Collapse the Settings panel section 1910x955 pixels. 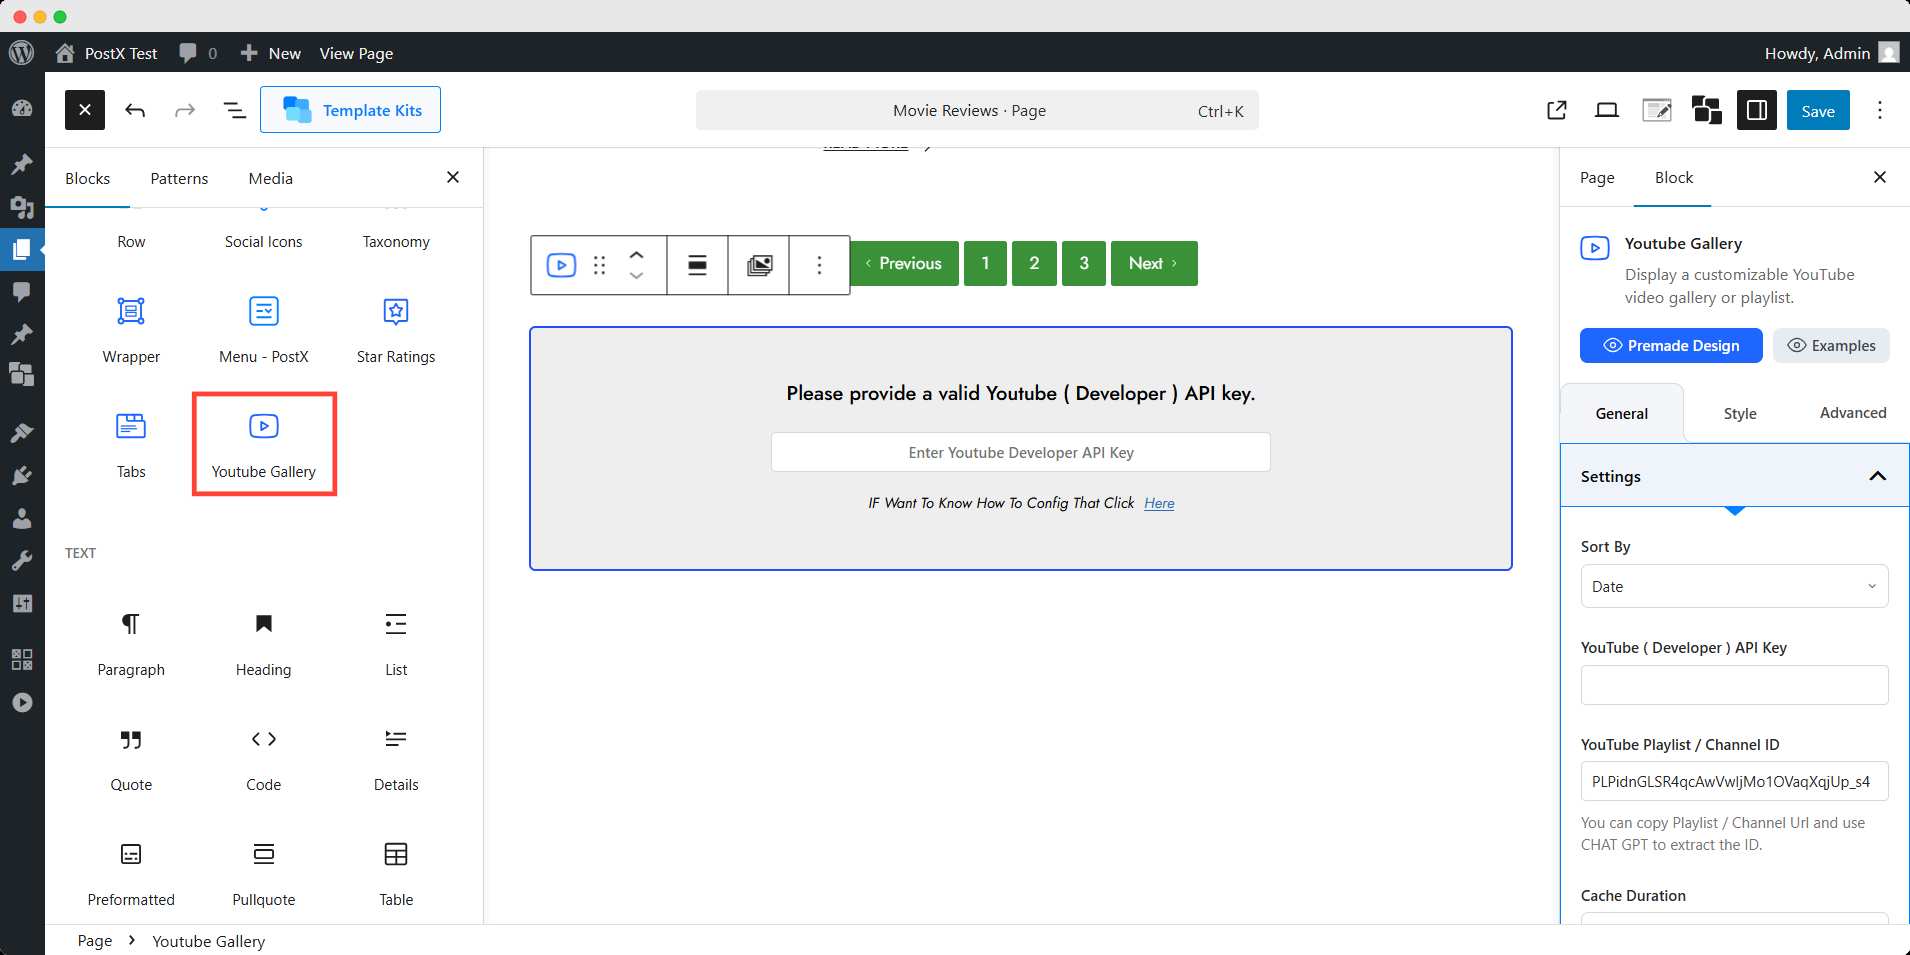[1877, 476]
